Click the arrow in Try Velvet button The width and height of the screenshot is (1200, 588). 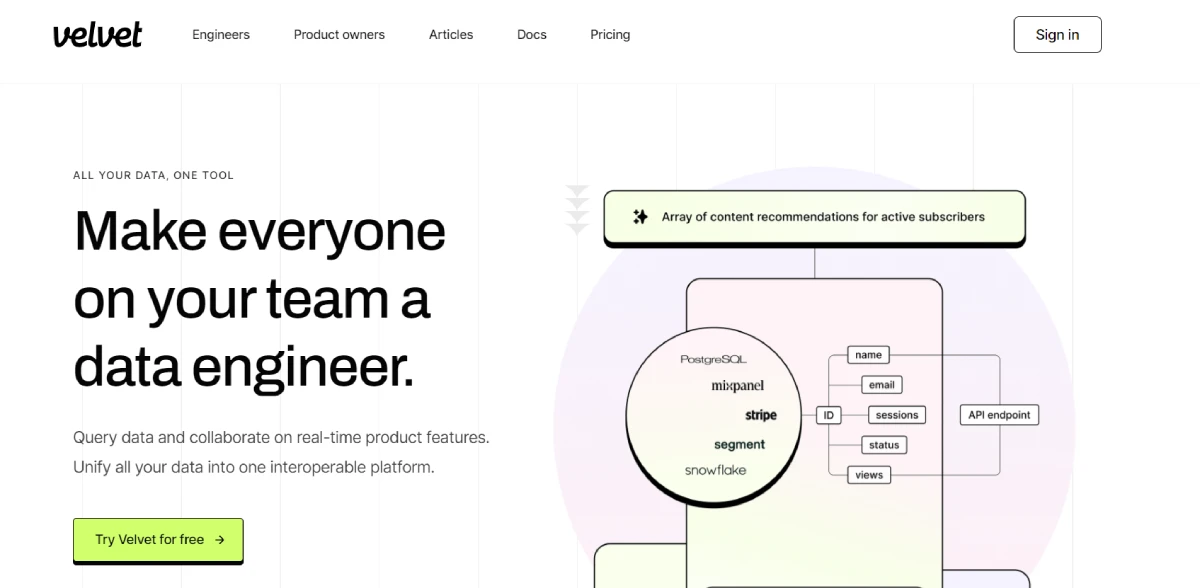220,540
